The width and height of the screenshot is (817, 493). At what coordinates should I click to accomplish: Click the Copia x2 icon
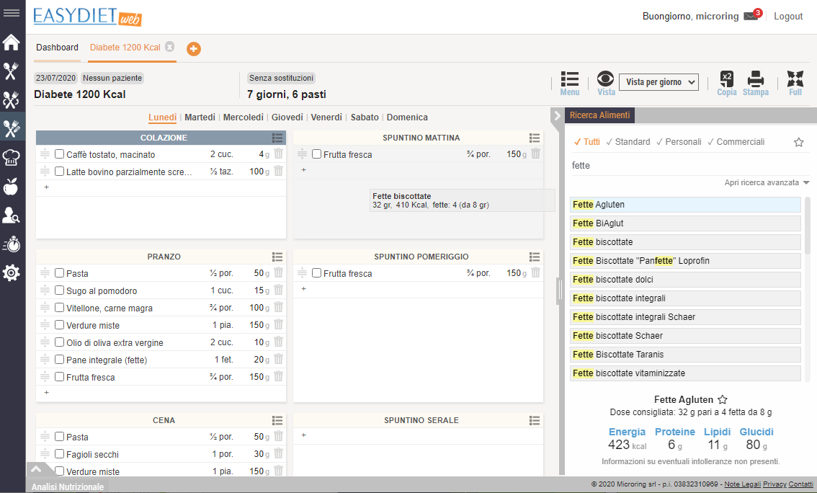(726, 79)
